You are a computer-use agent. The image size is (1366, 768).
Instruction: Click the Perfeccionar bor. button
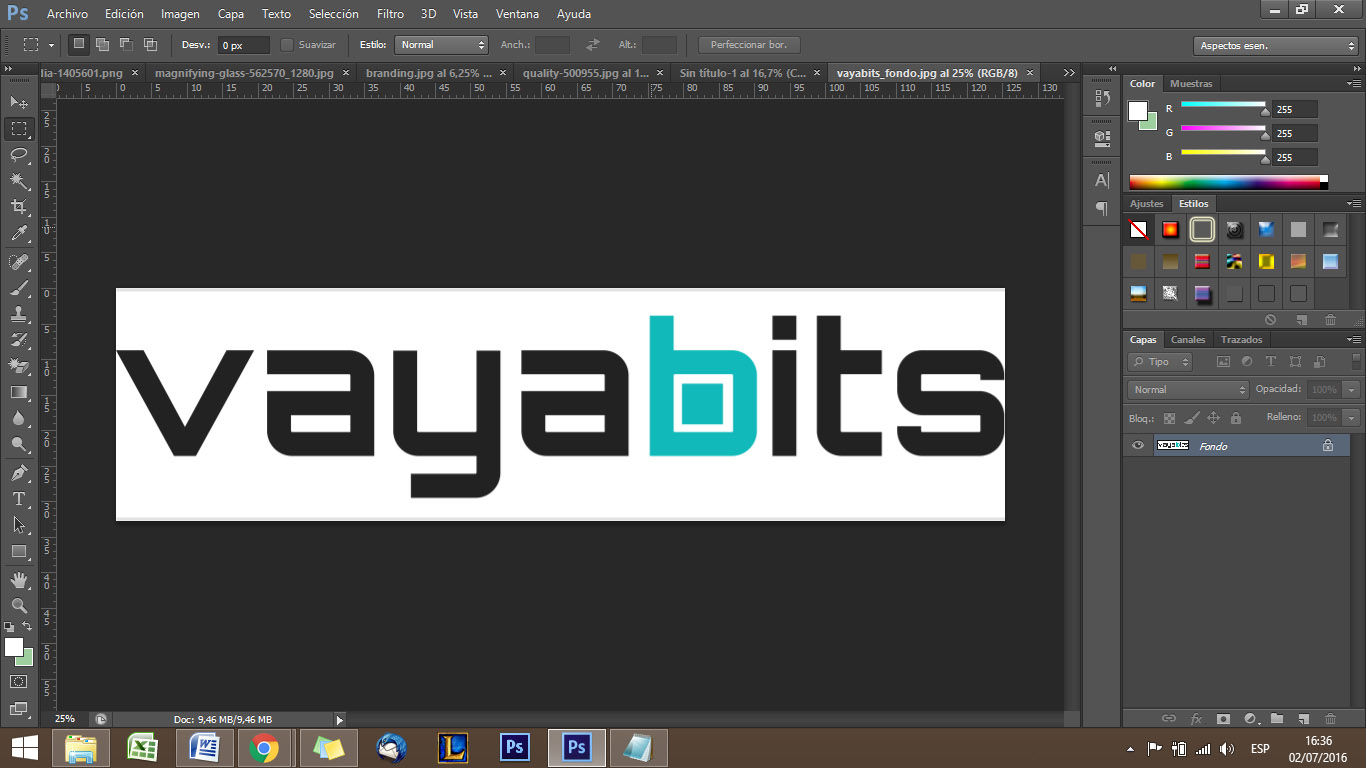pyautogui.click(x=749, y=45)
